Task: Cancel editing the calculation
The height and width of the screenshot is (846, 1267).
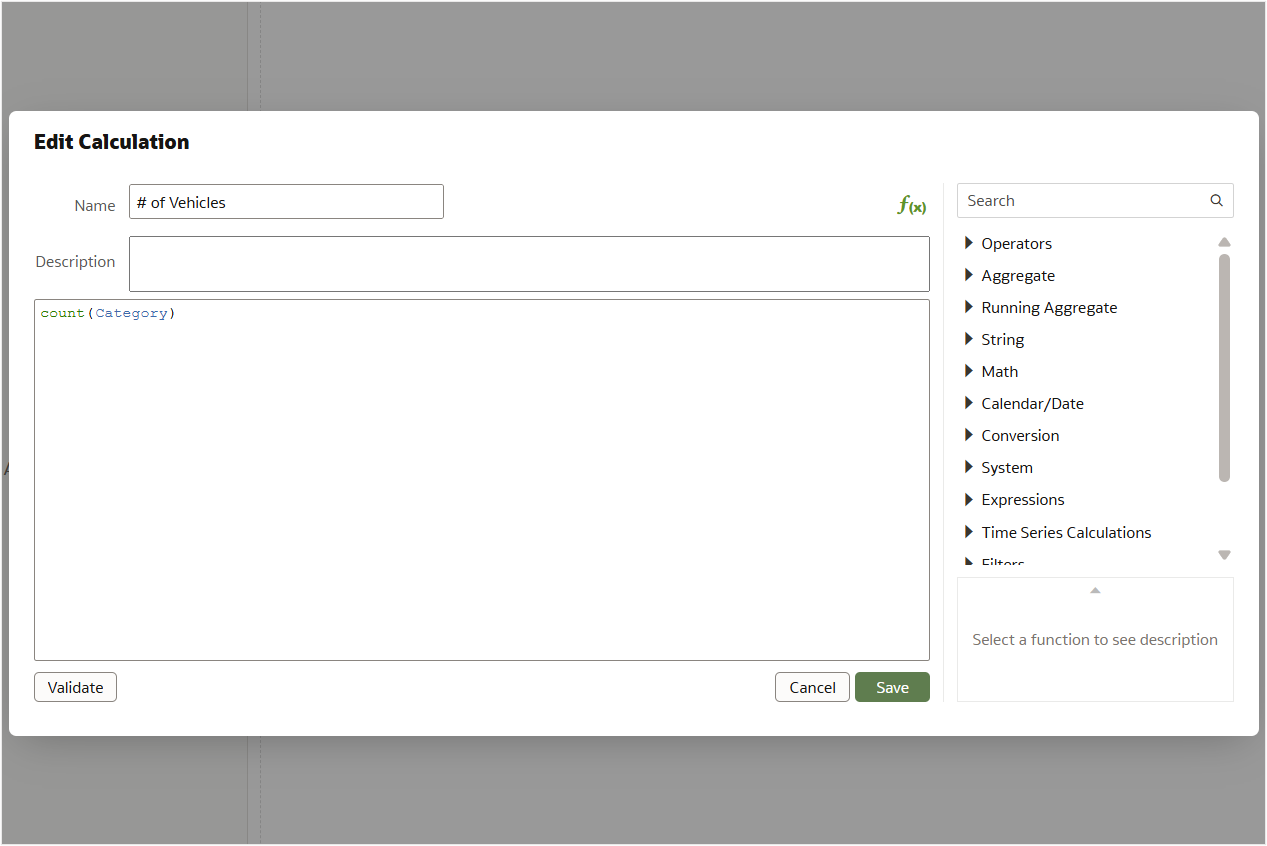Action: pos(812,687)
